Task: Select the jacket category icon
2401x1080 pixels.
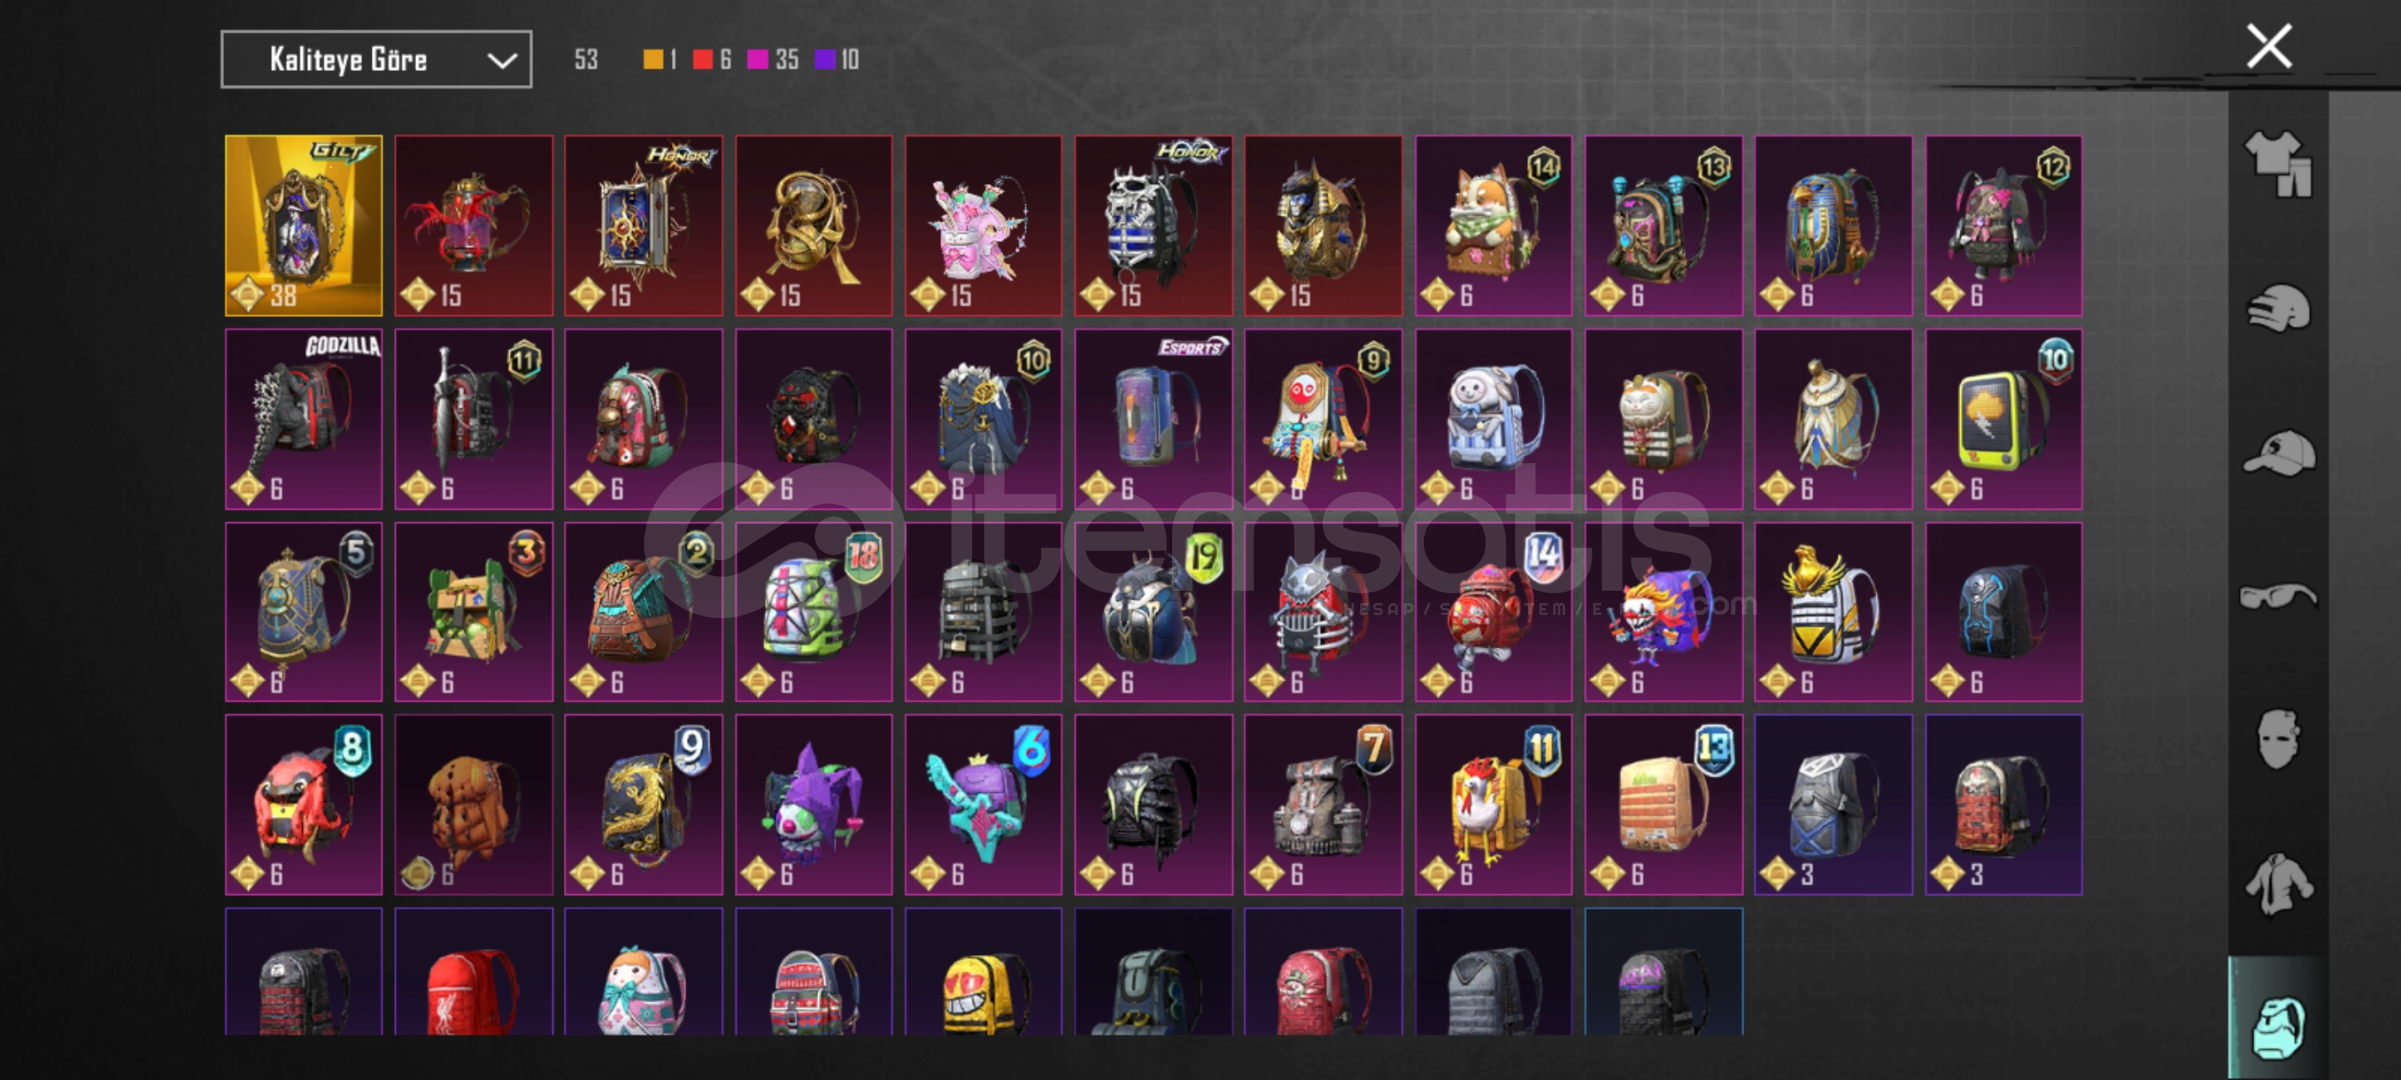Action: point(2278,884)
